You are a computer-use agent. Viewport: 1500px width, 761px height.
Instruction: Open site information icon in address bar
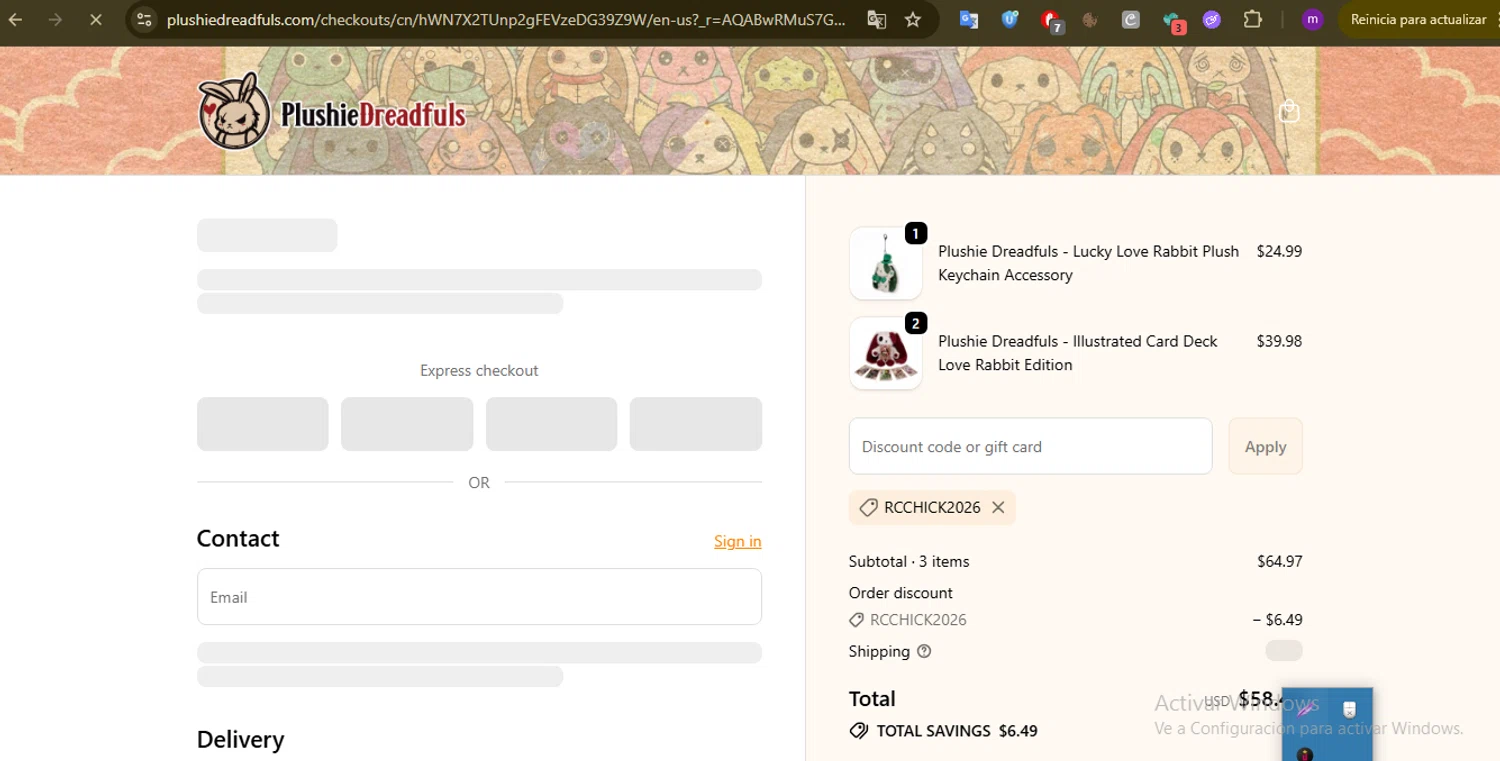pyautogui.click(x=144, y=19)
